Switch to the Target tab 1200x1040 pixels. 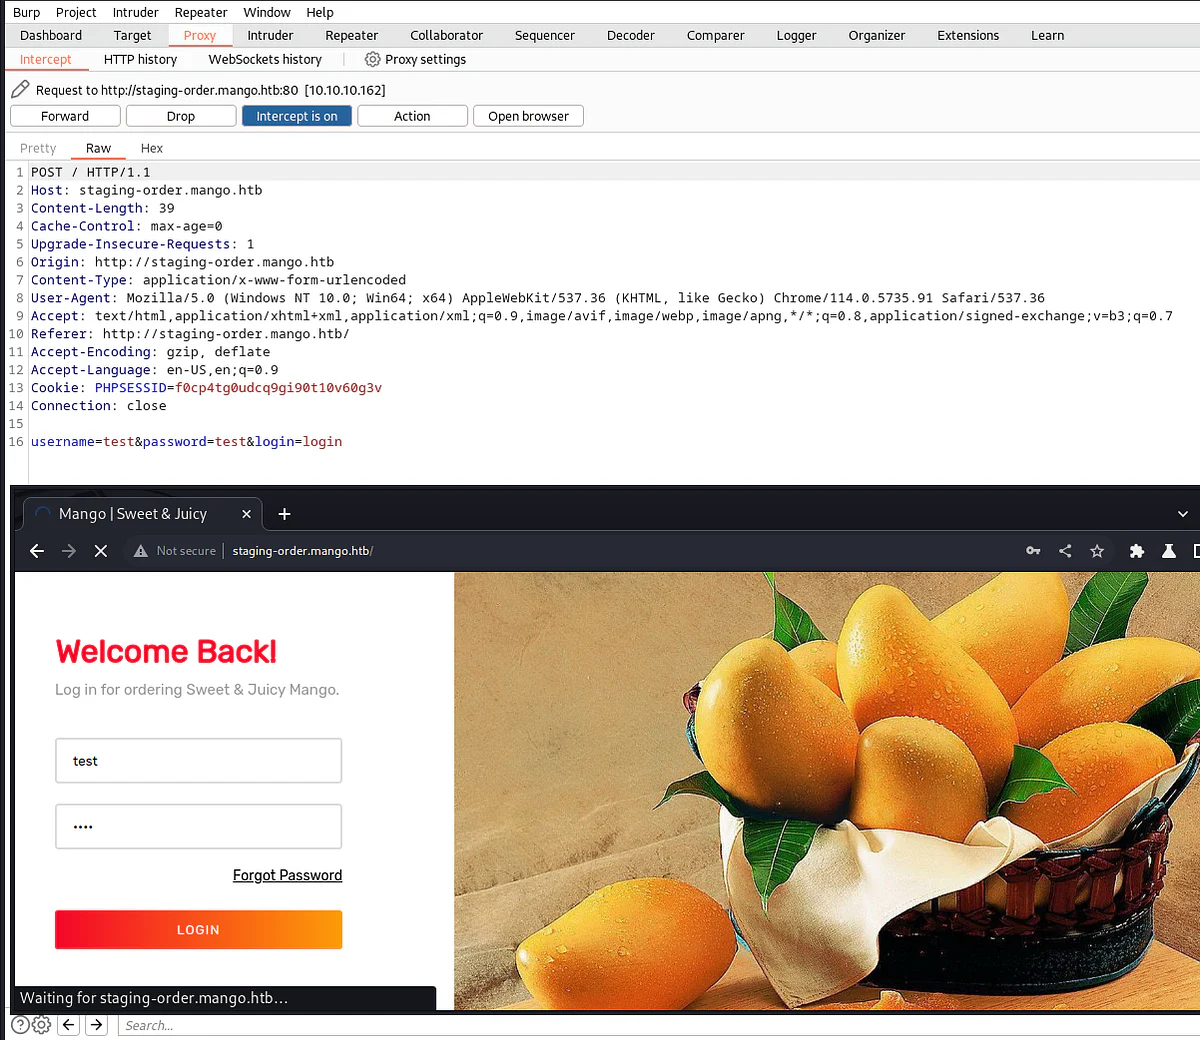point(132,35)
